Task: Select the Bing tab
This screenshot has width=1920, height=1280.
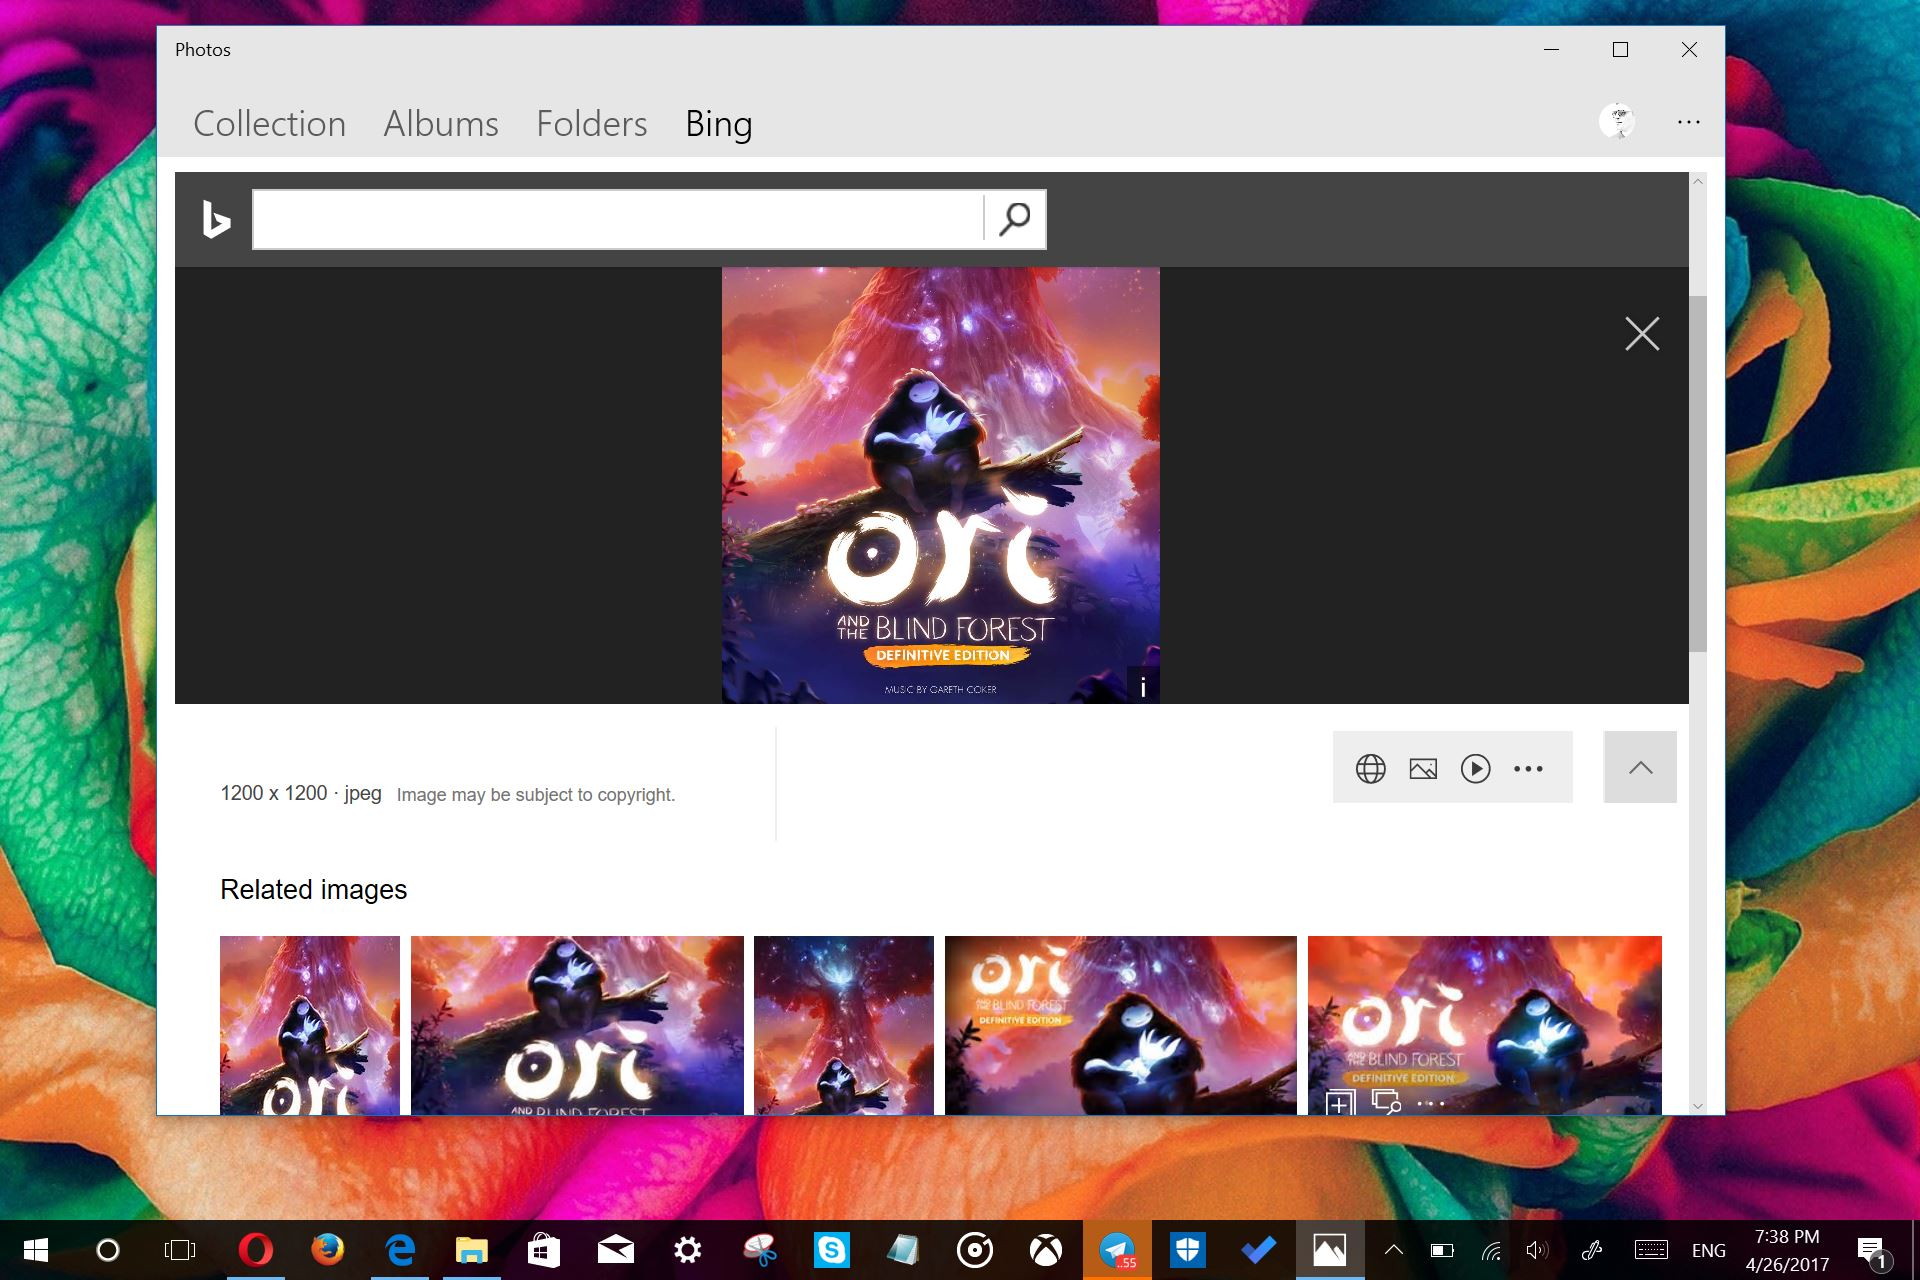Action: pos(718,125)
